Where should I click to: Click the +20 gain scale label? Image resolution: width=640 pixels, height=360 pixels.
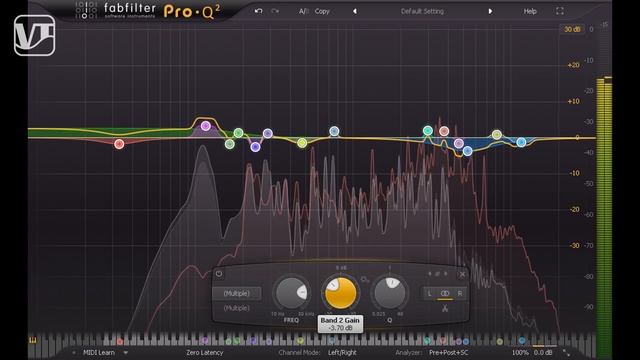pyautogui.click(x=573, y=65)
